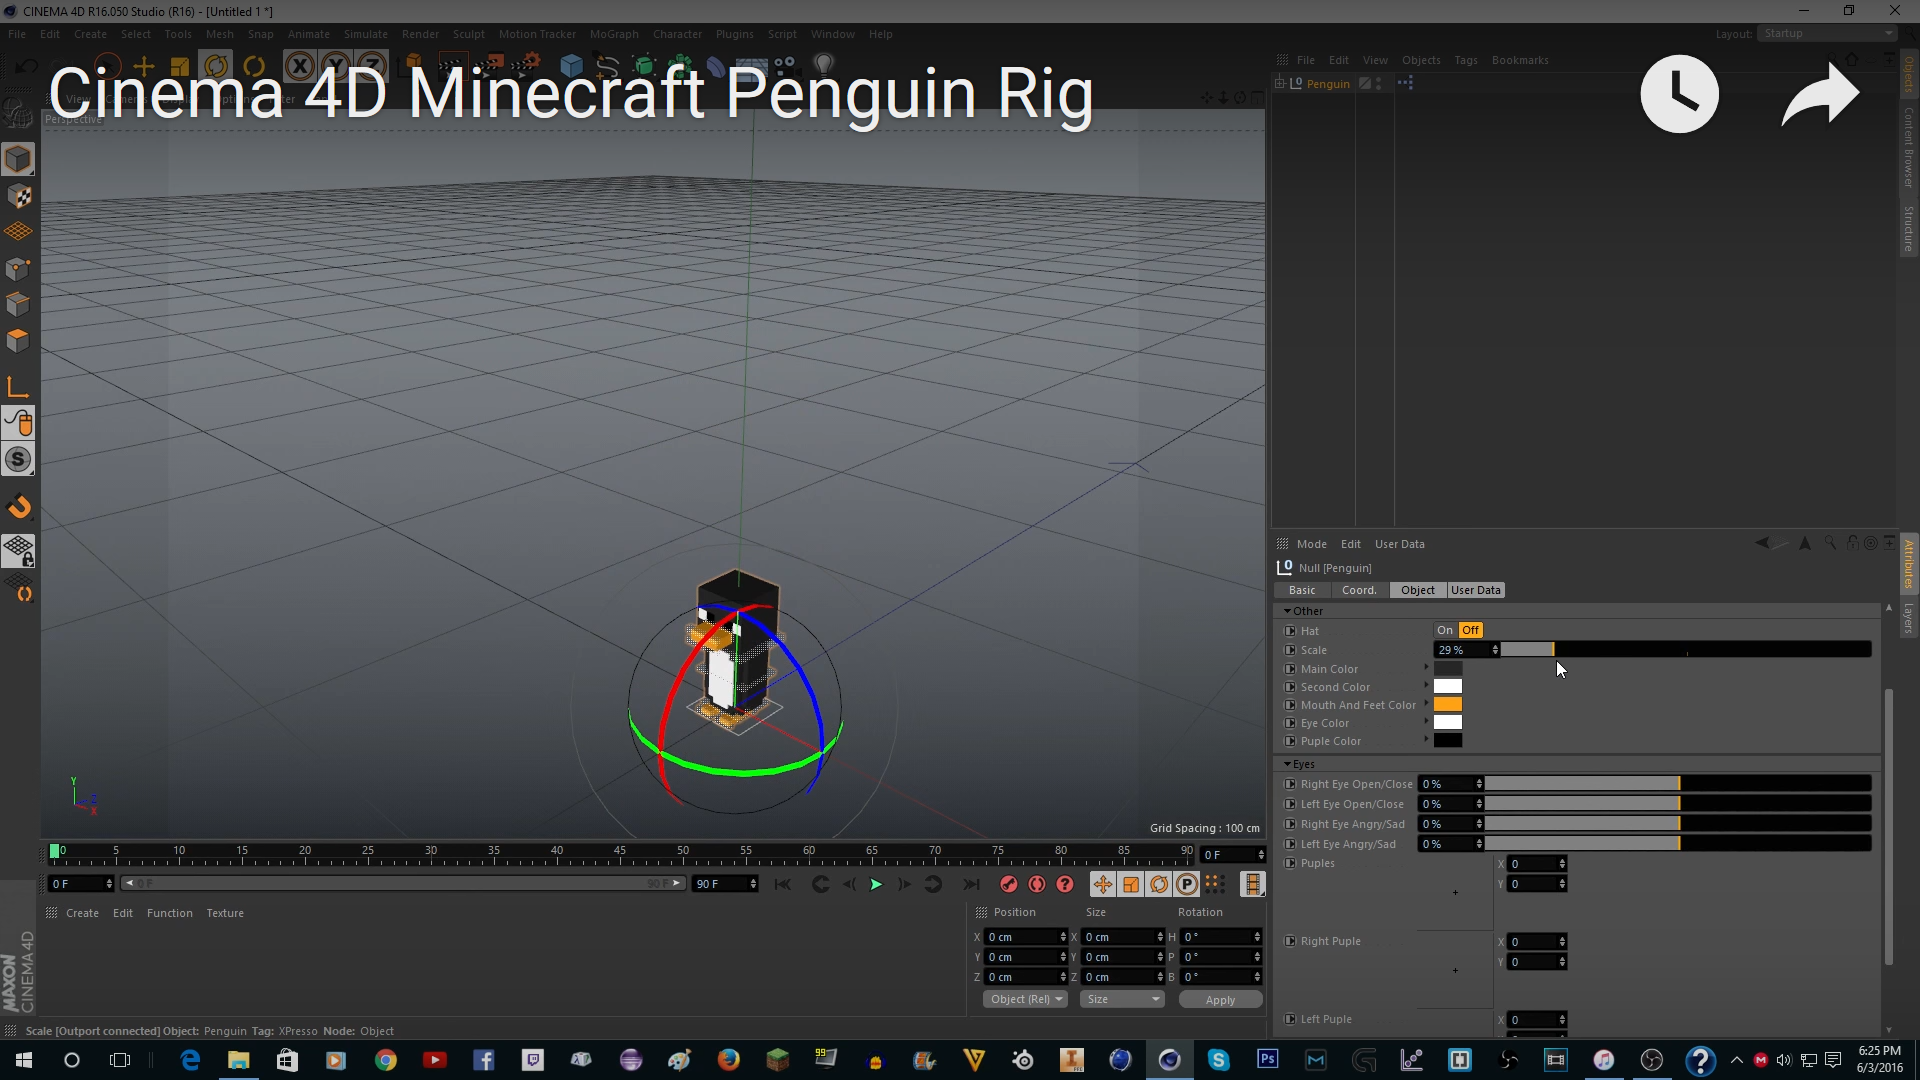This screenshot has height=1080, width=1920.
Task: Open the Bookmarks menu in Object Manager
Action: tap(1520, 60)
